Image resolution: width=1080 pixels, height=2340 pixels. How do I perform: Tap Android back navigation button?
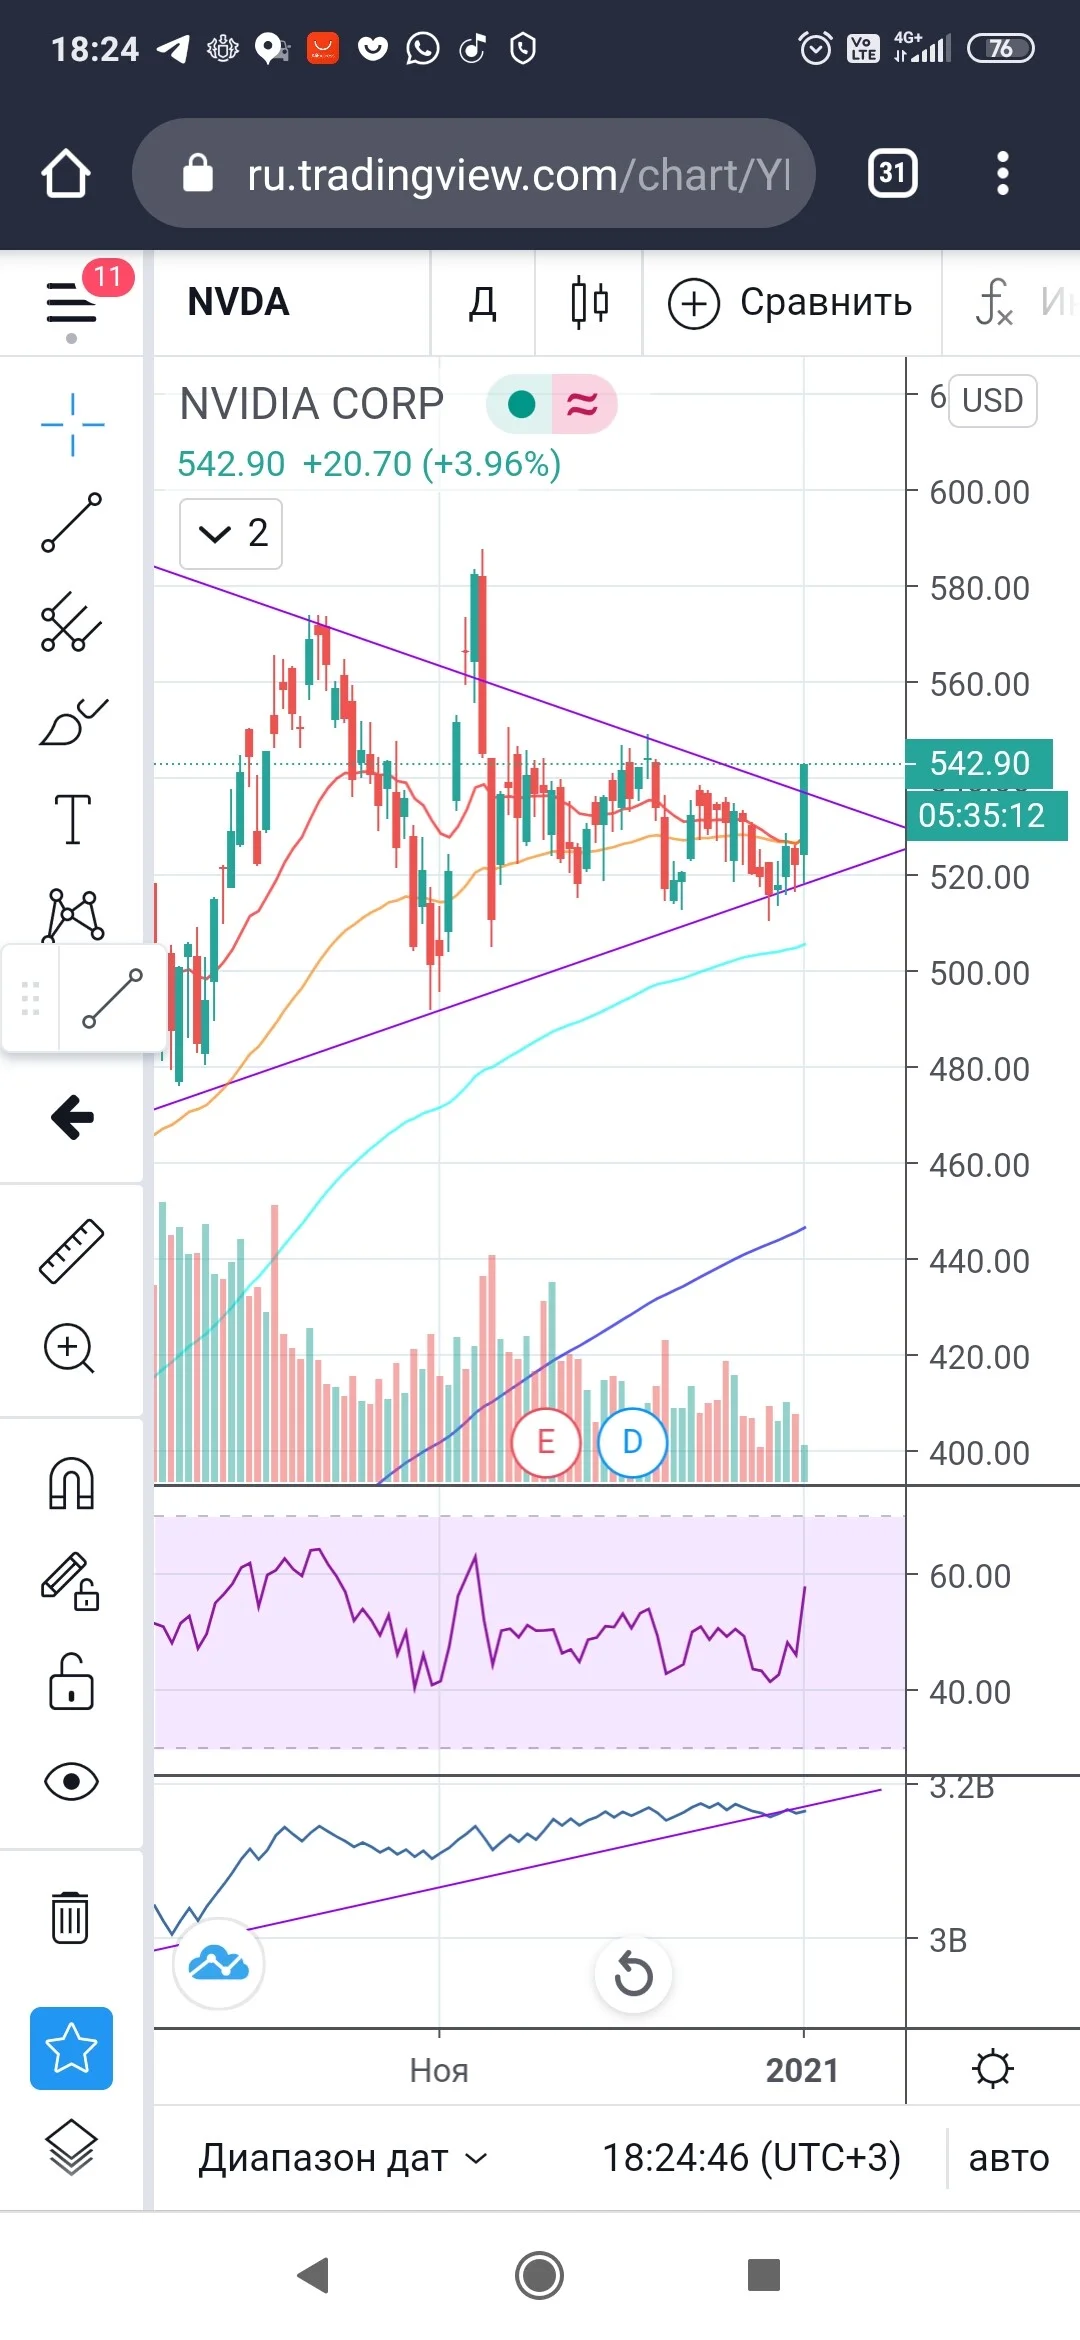(313, 2275)
